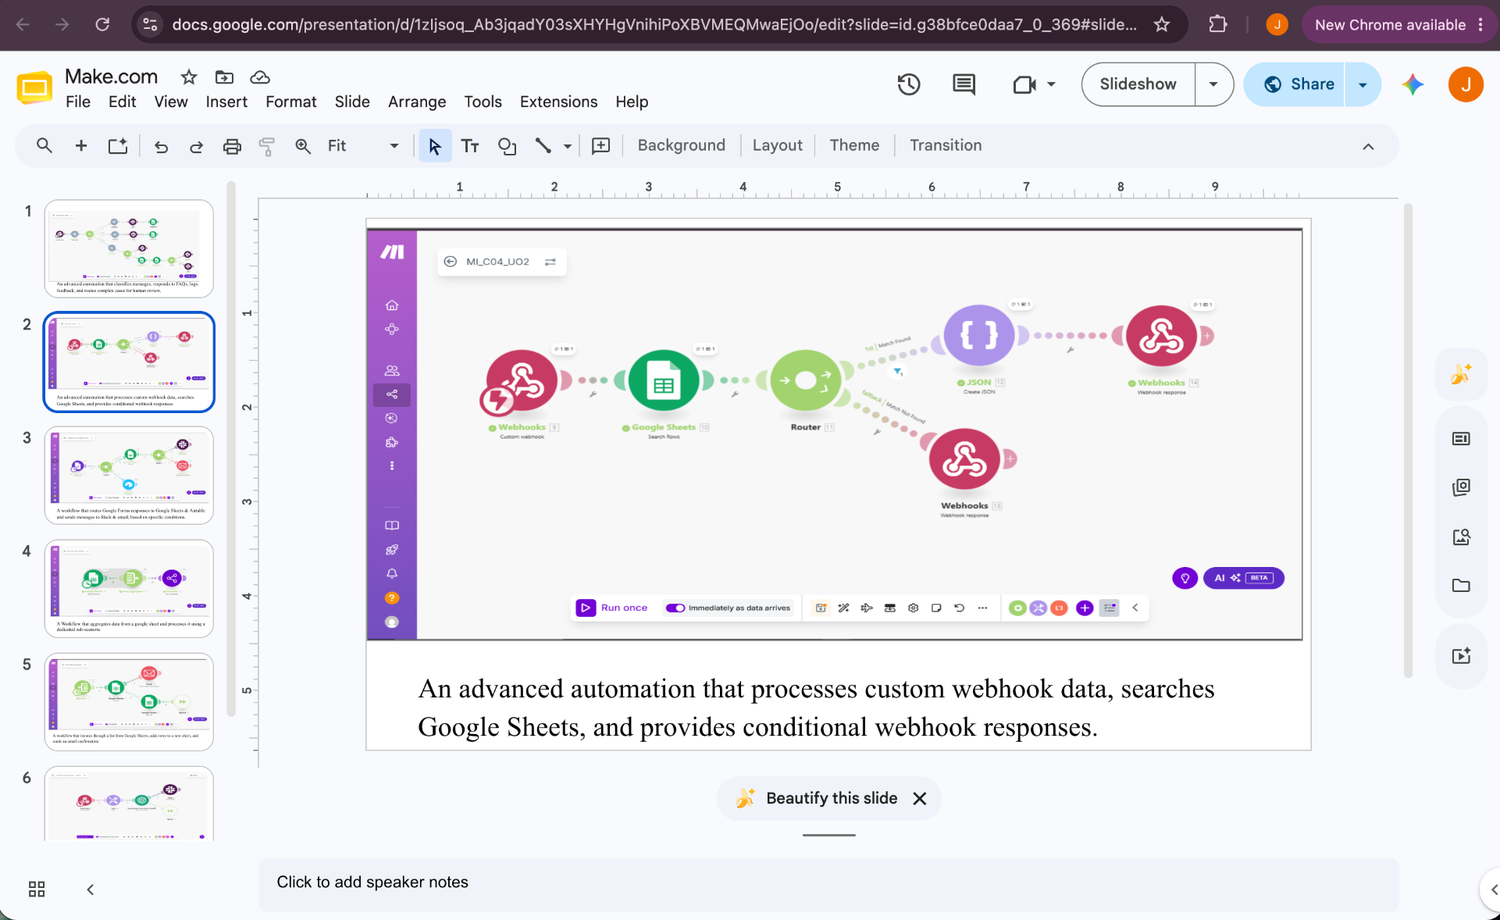Open the folder icon in right sidebar
Viewport: 1500px width, 920px height.
[x=1461, y=586]
